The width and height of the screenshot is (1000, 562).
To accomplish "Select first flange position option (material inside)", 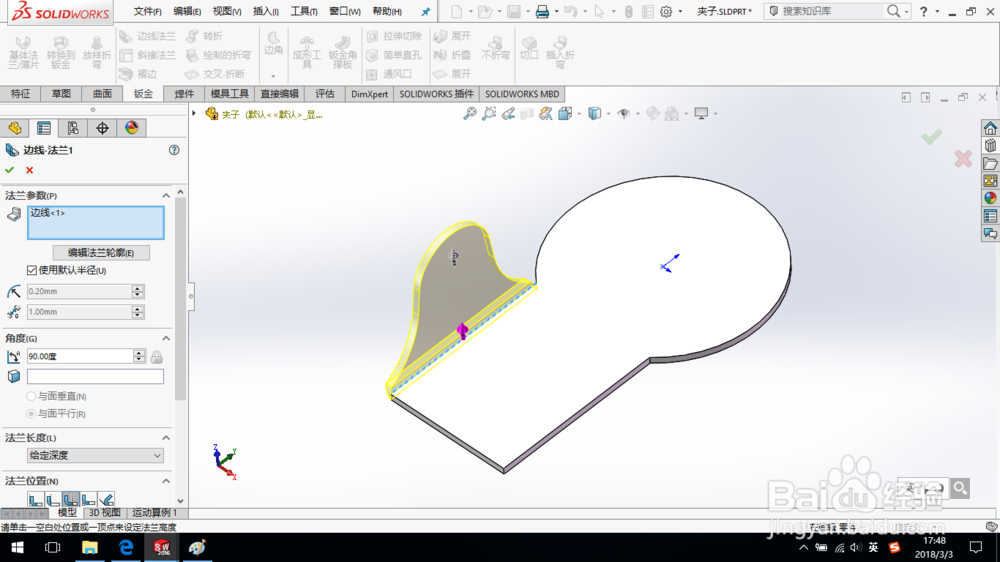I will click(x=35, y=499).
